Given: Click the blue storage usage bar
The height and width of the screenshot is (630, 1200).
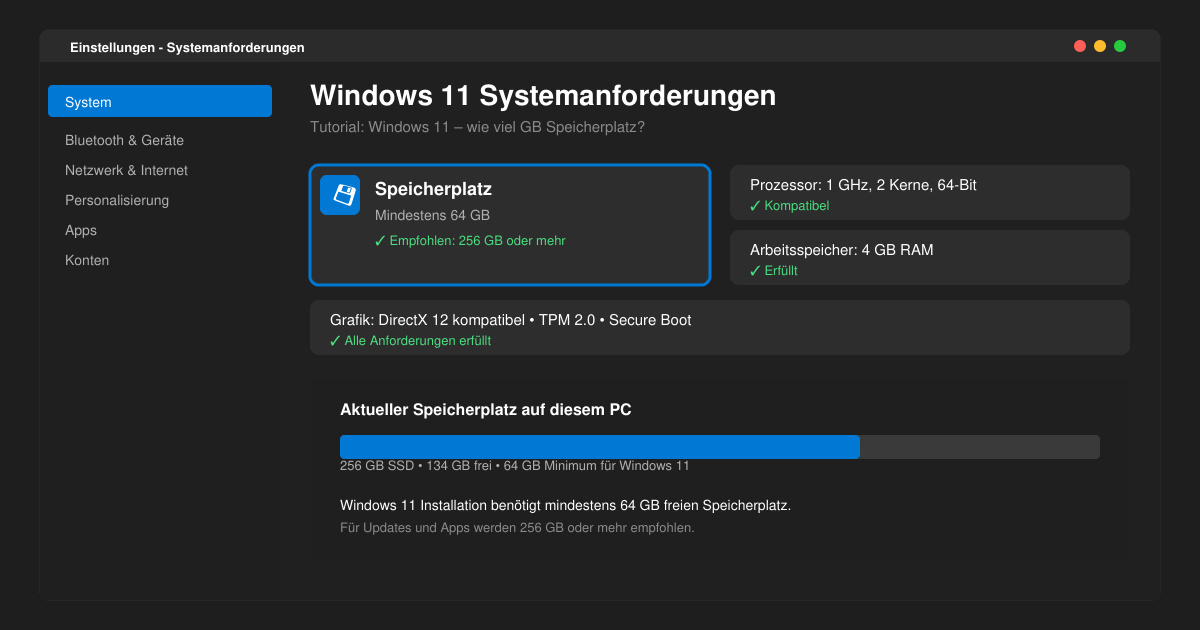Looking at the screenshot, I should tap(600, 447).
